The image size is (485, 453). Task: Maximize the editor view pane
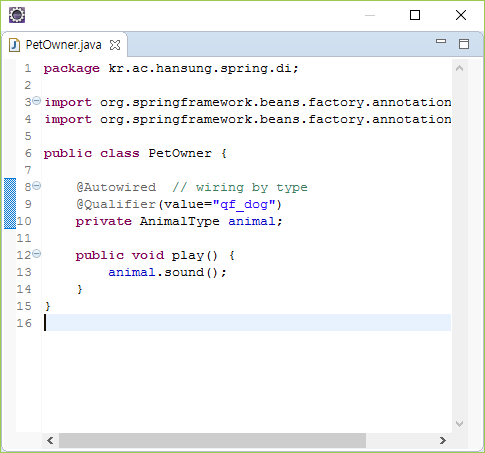pos(464,44)
